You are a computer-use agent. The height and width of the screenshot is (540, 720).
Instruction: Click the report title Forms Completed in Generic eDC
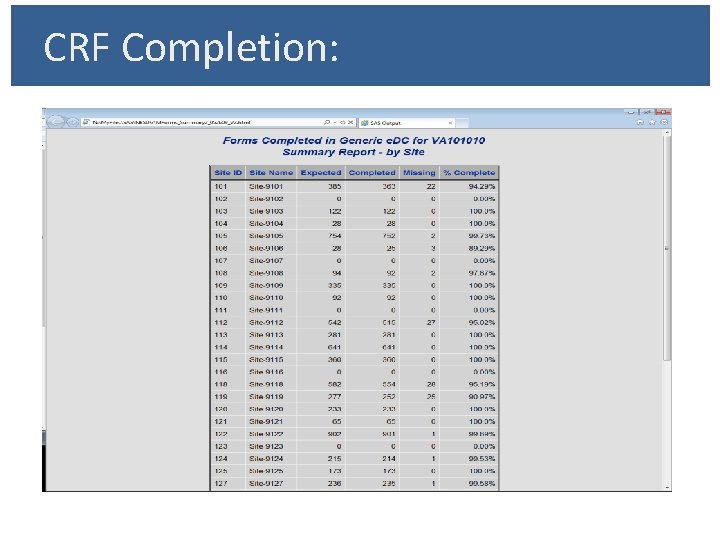point(354,141)
